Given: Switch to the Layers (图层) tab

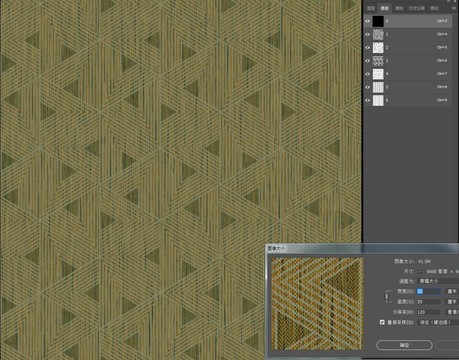Looking at the screenshot, I should pyautogui.click(x=371, y=8).
